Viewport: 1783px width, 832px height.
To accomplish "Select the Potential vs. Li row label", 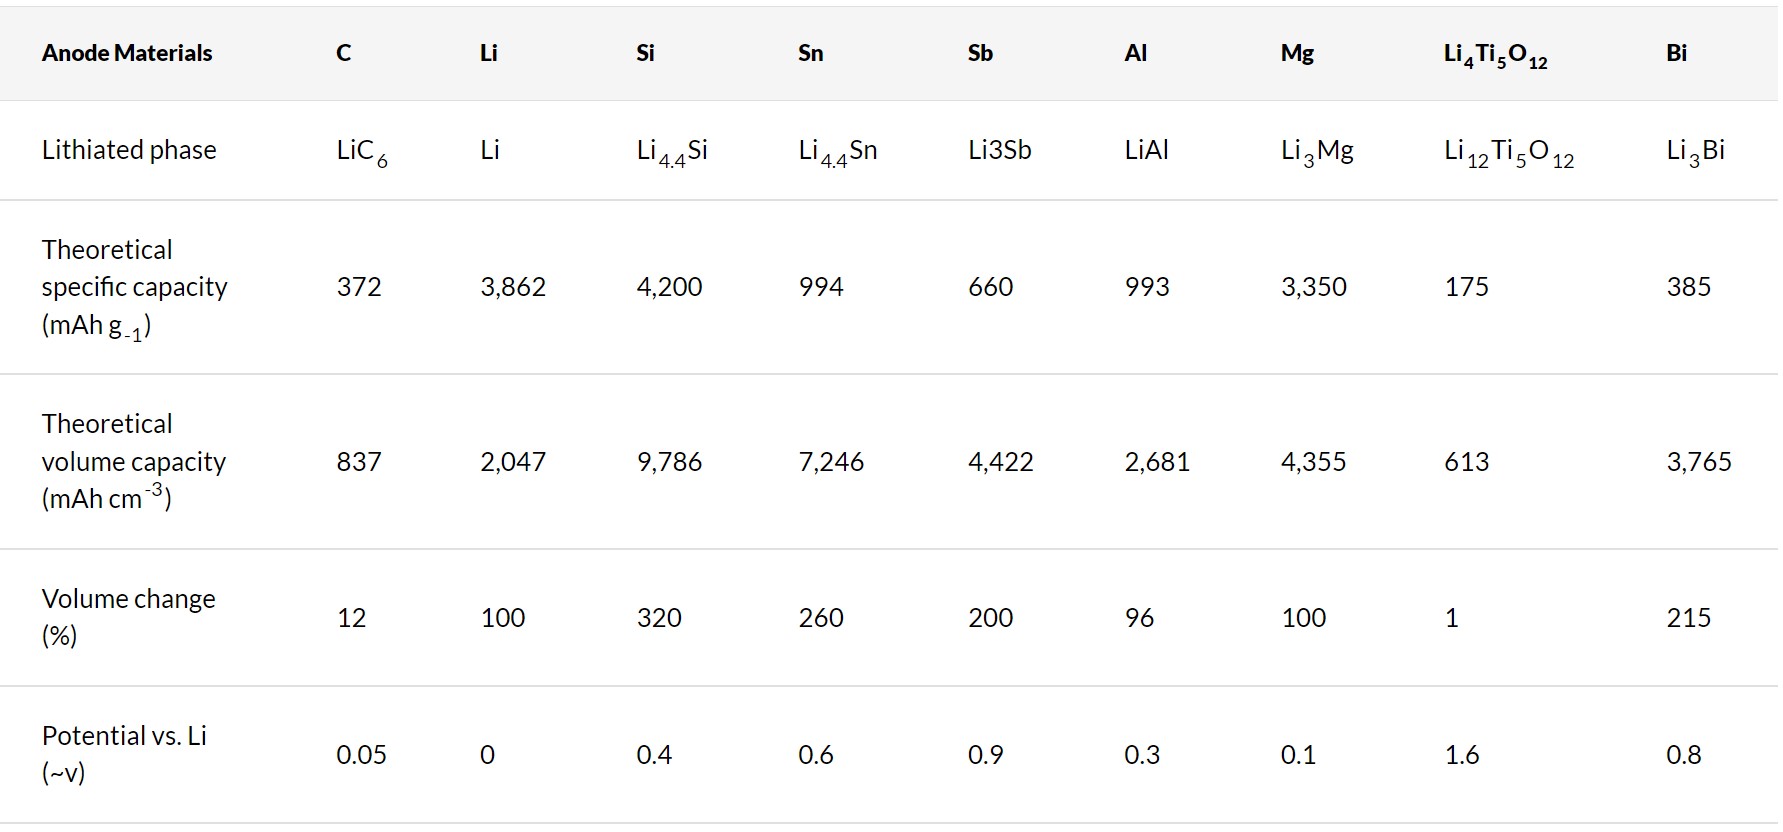I will click(124, 754).
